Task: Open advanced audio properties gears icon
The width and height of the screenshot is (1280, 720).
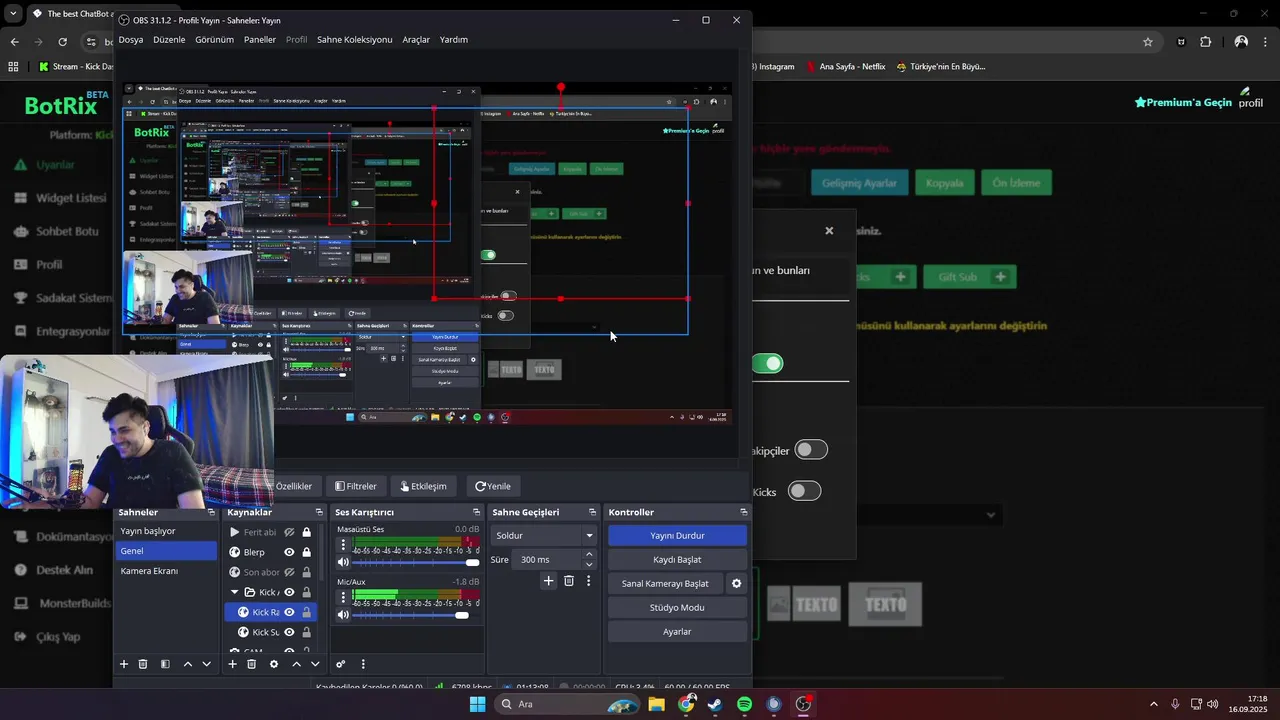Action: pyautogui.click(x=341, y=664)
